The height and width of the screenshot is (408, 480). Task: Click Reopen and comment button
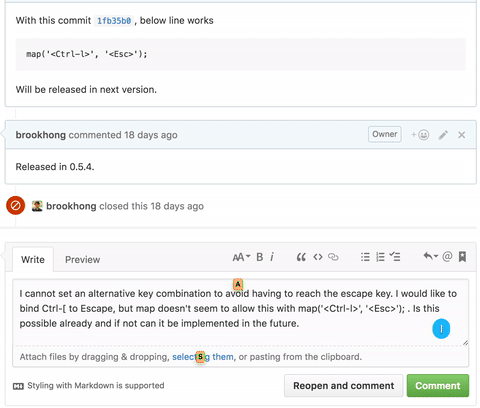click(344, 386)
